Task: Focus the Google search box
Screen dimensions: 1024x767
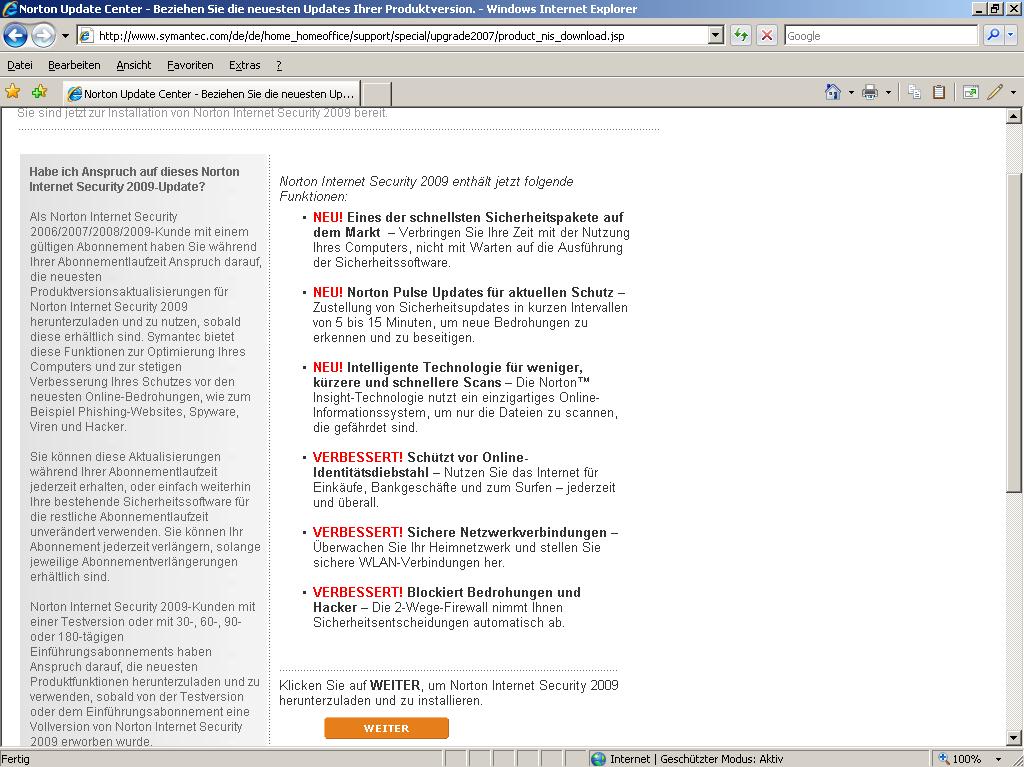Action: tap(881, 36)
